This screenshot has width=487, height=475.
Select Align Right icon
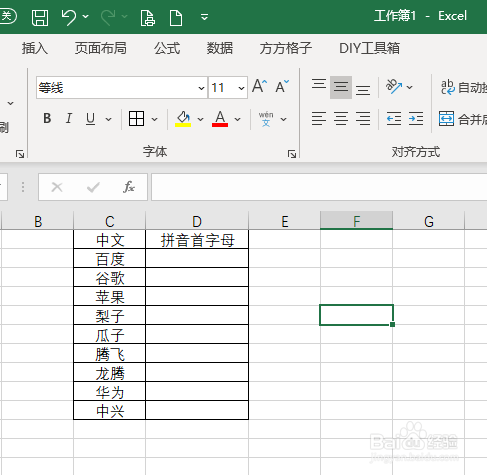click(x=363, y=118)
